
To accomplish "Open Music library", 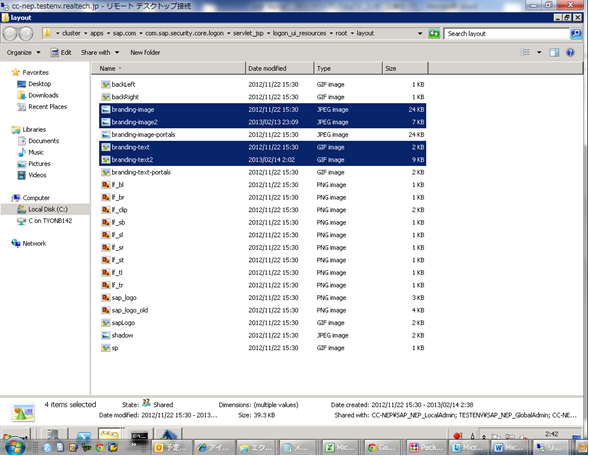I will [36, 152].
